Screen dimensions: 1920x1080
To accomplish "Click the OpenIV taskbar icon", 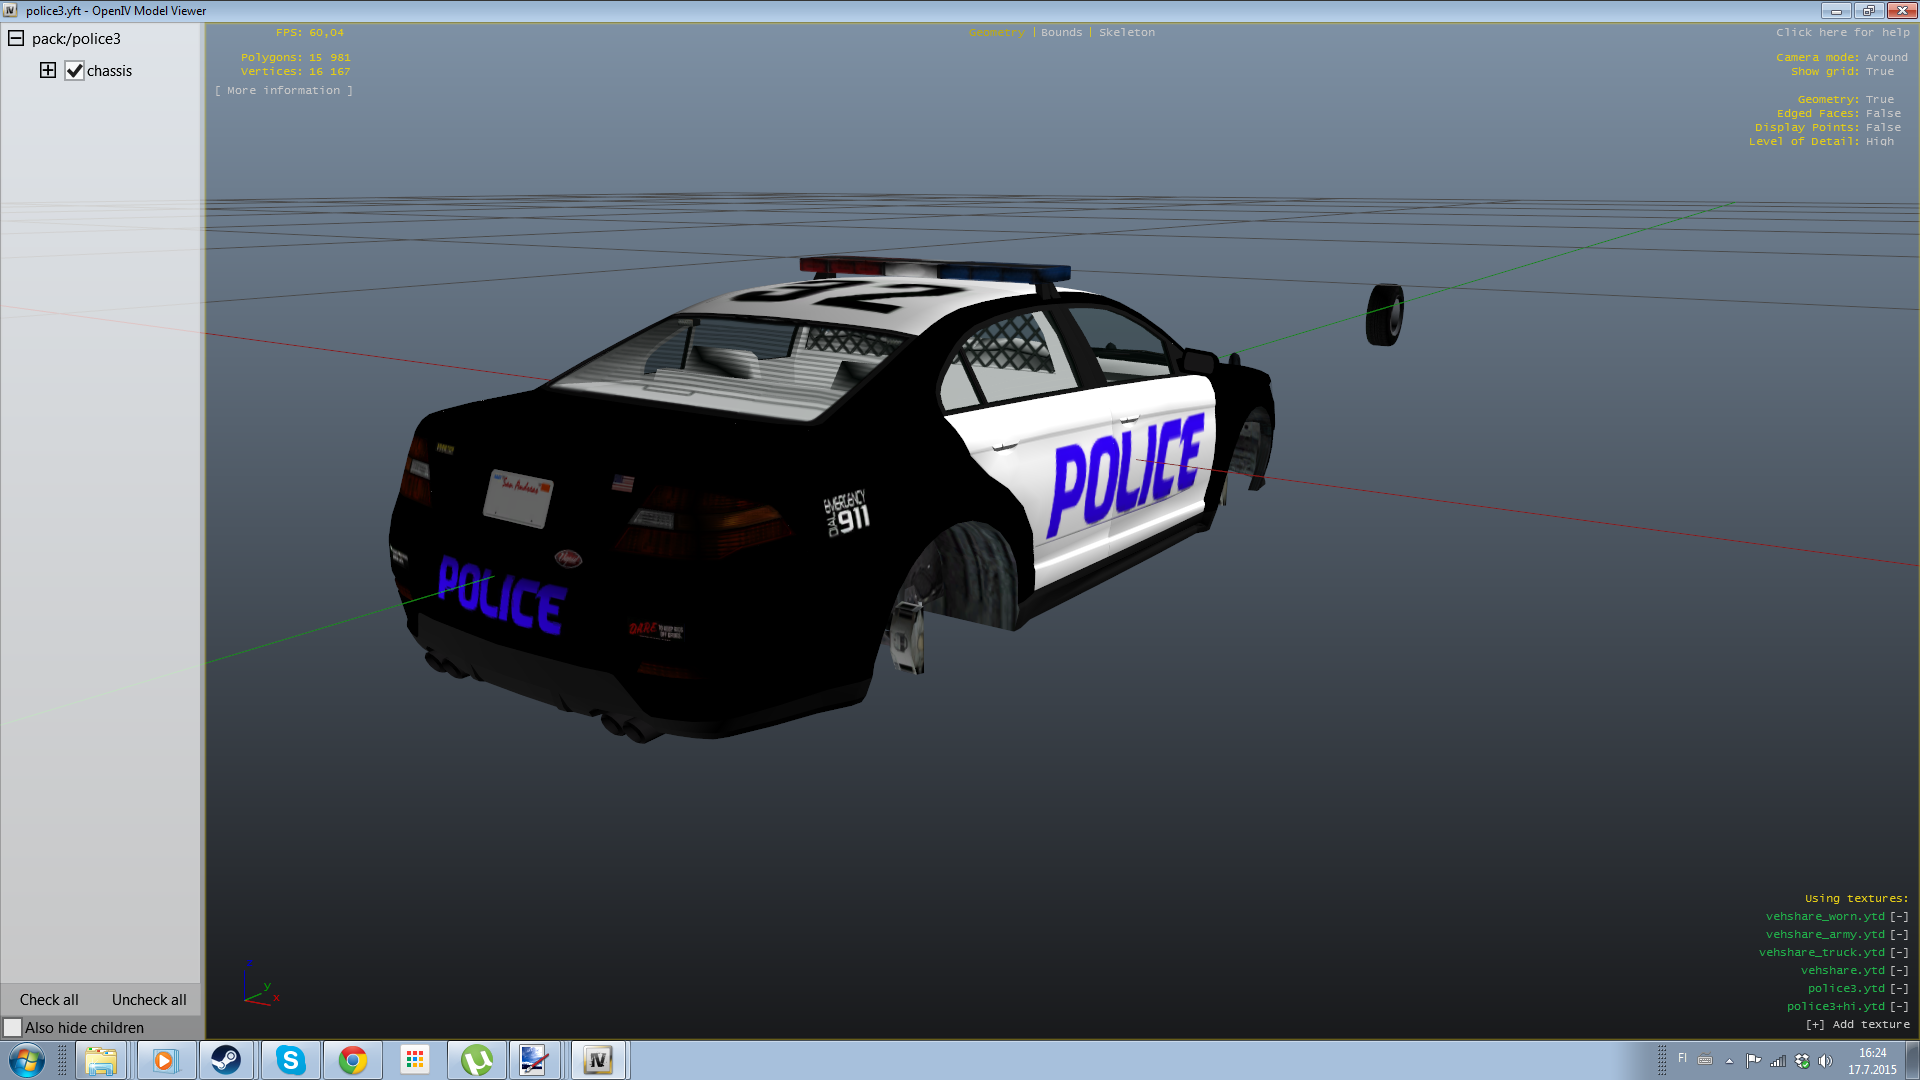I will (x=598, y=1060).
